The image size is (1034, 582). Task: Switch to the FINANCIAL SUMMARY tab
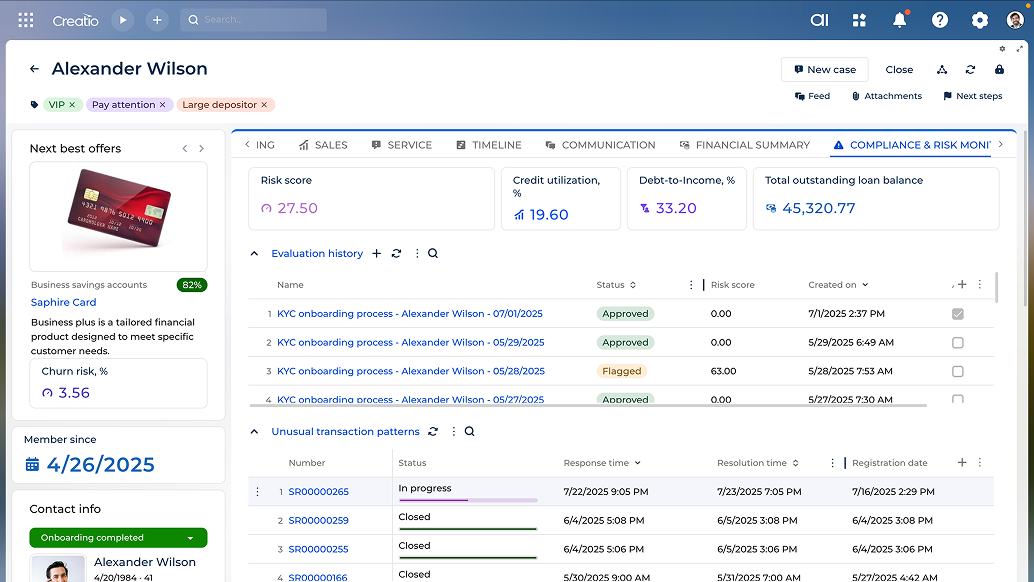(744, 144)
